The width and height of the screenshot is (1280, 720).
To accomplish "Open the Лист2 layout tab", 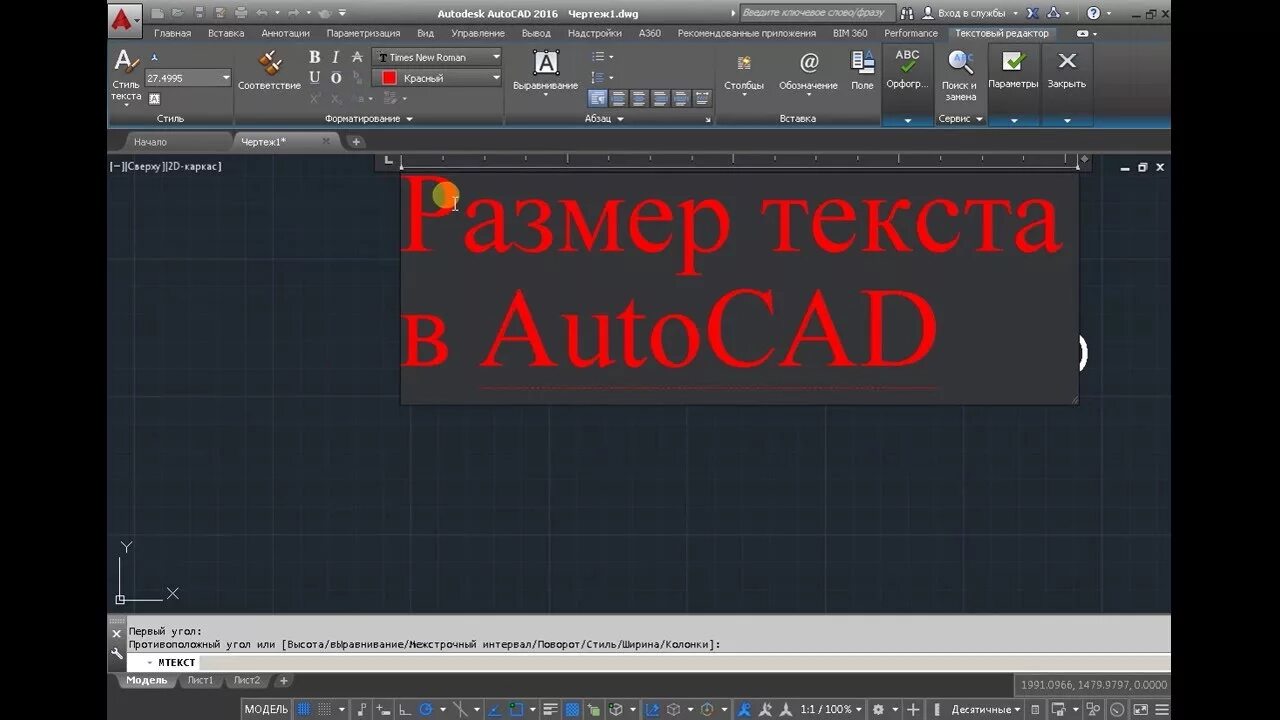I will [x=246, y=681].
